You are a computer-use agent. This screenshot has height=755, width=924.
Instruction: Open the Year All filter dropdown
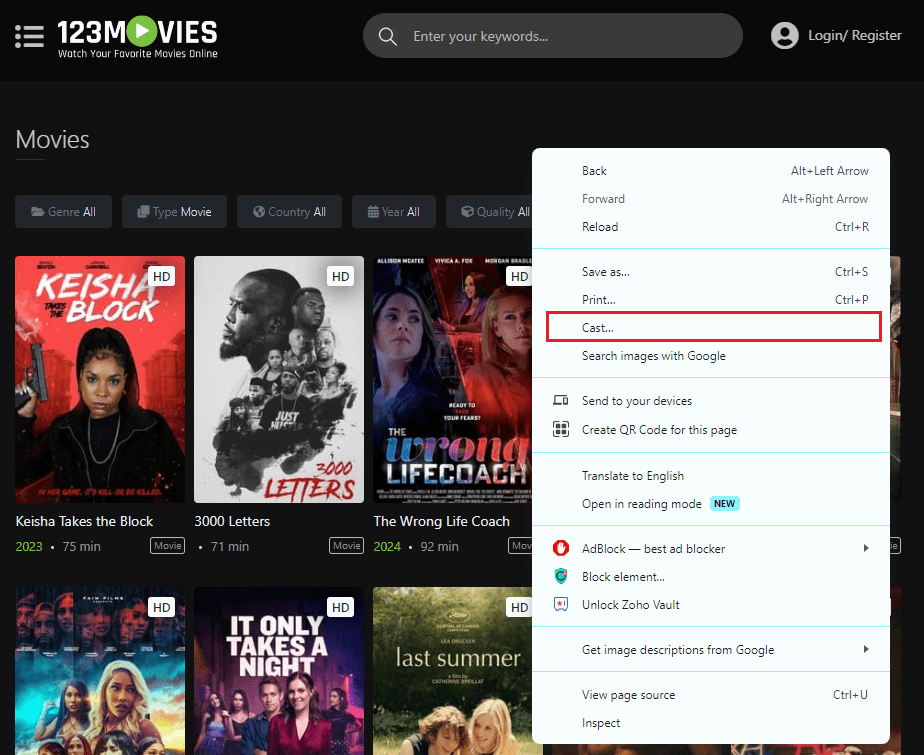394,212
